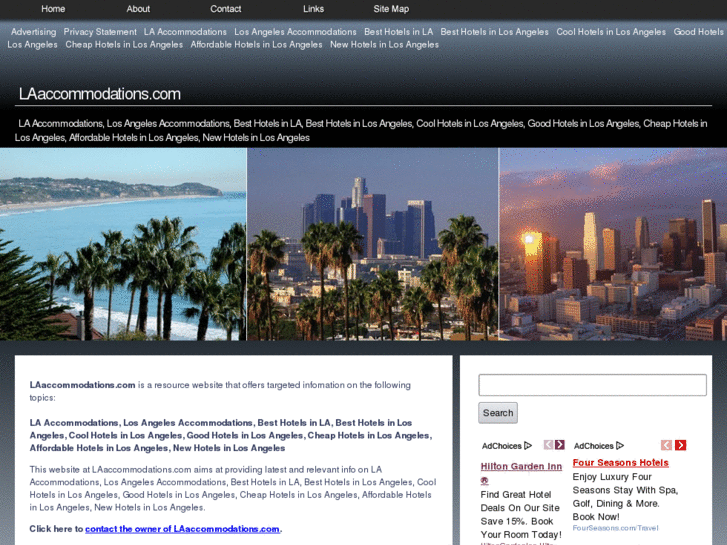Visit the LA Accommodations nav link
Viewport: 727px width, 545px height.
(x=185, y=32)
